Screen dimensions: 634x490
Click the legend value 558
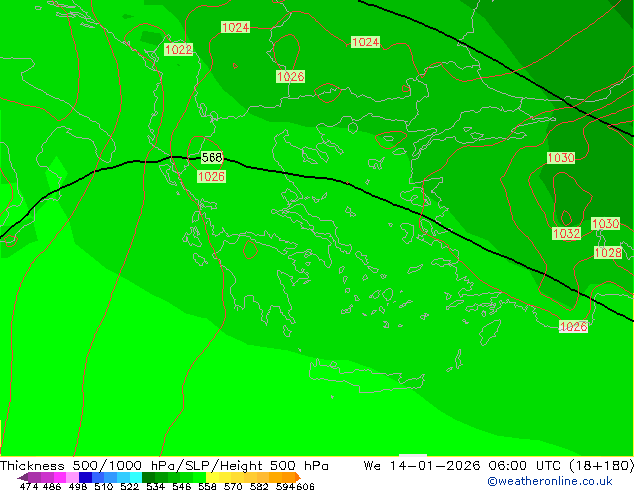207,486
